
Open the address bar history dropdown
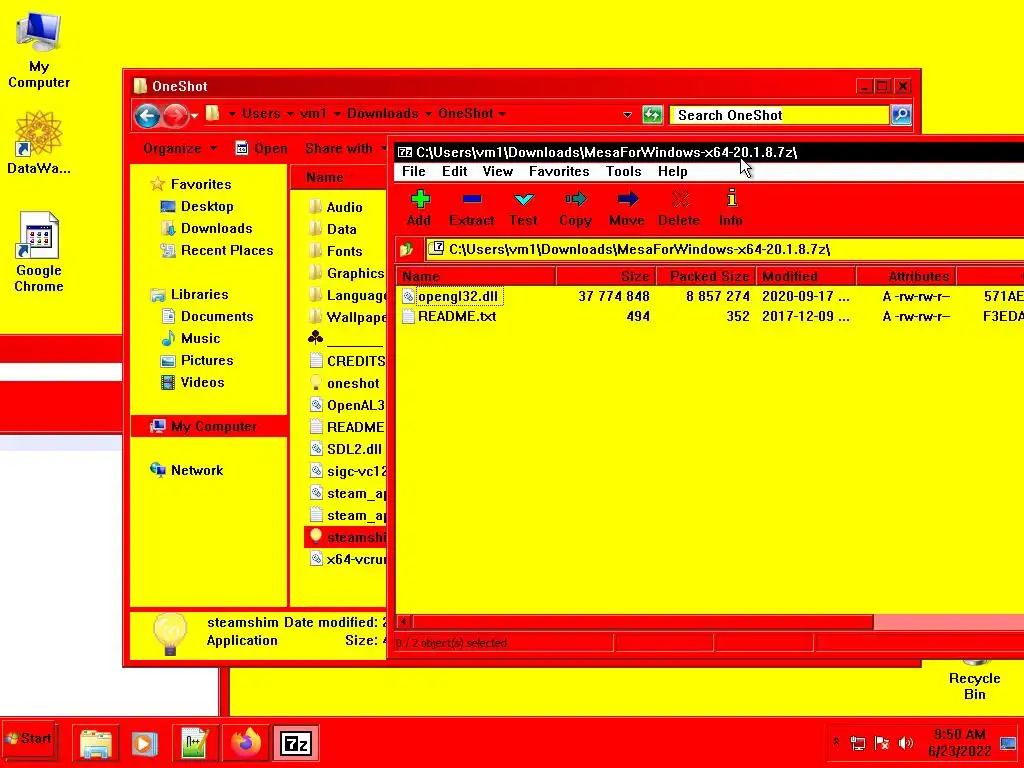[x=628, y=115]
